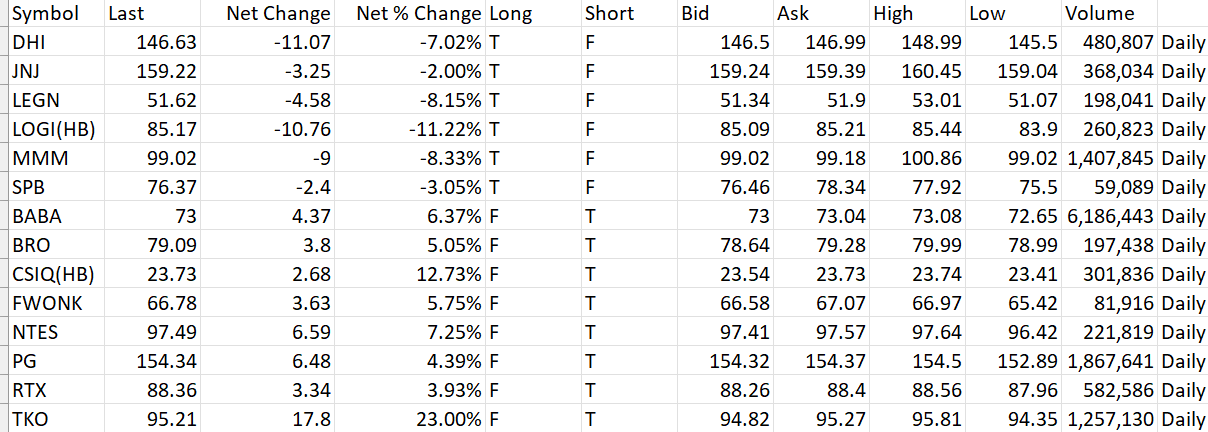Click the PG ask cell 154.37

pos(821,361)
